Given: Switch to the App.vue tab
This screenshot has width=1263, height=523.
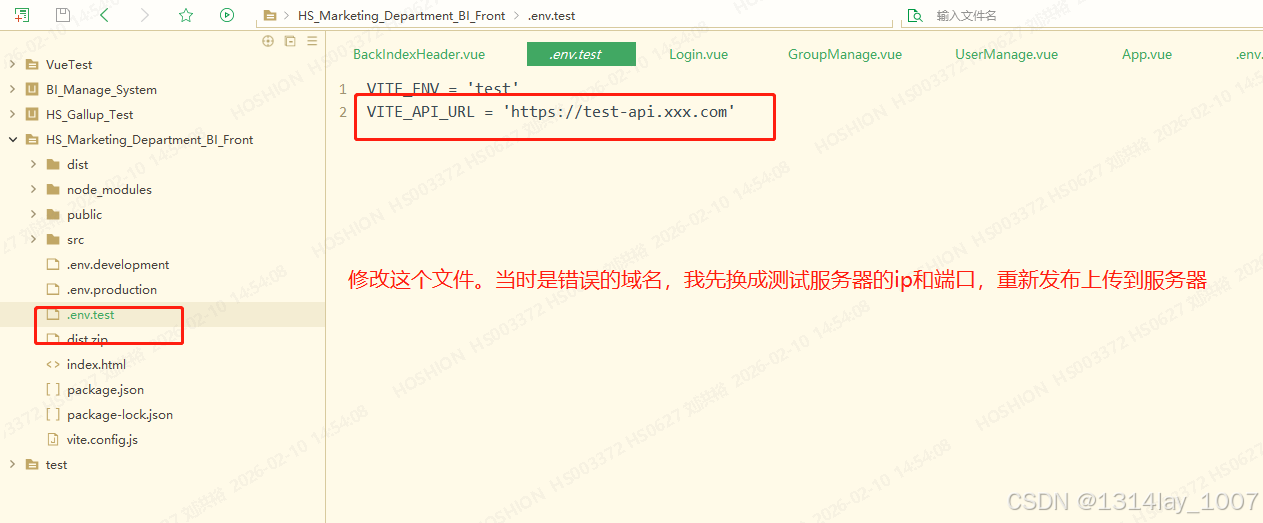Looking at the screenshot, I should tap(1147, 54).
